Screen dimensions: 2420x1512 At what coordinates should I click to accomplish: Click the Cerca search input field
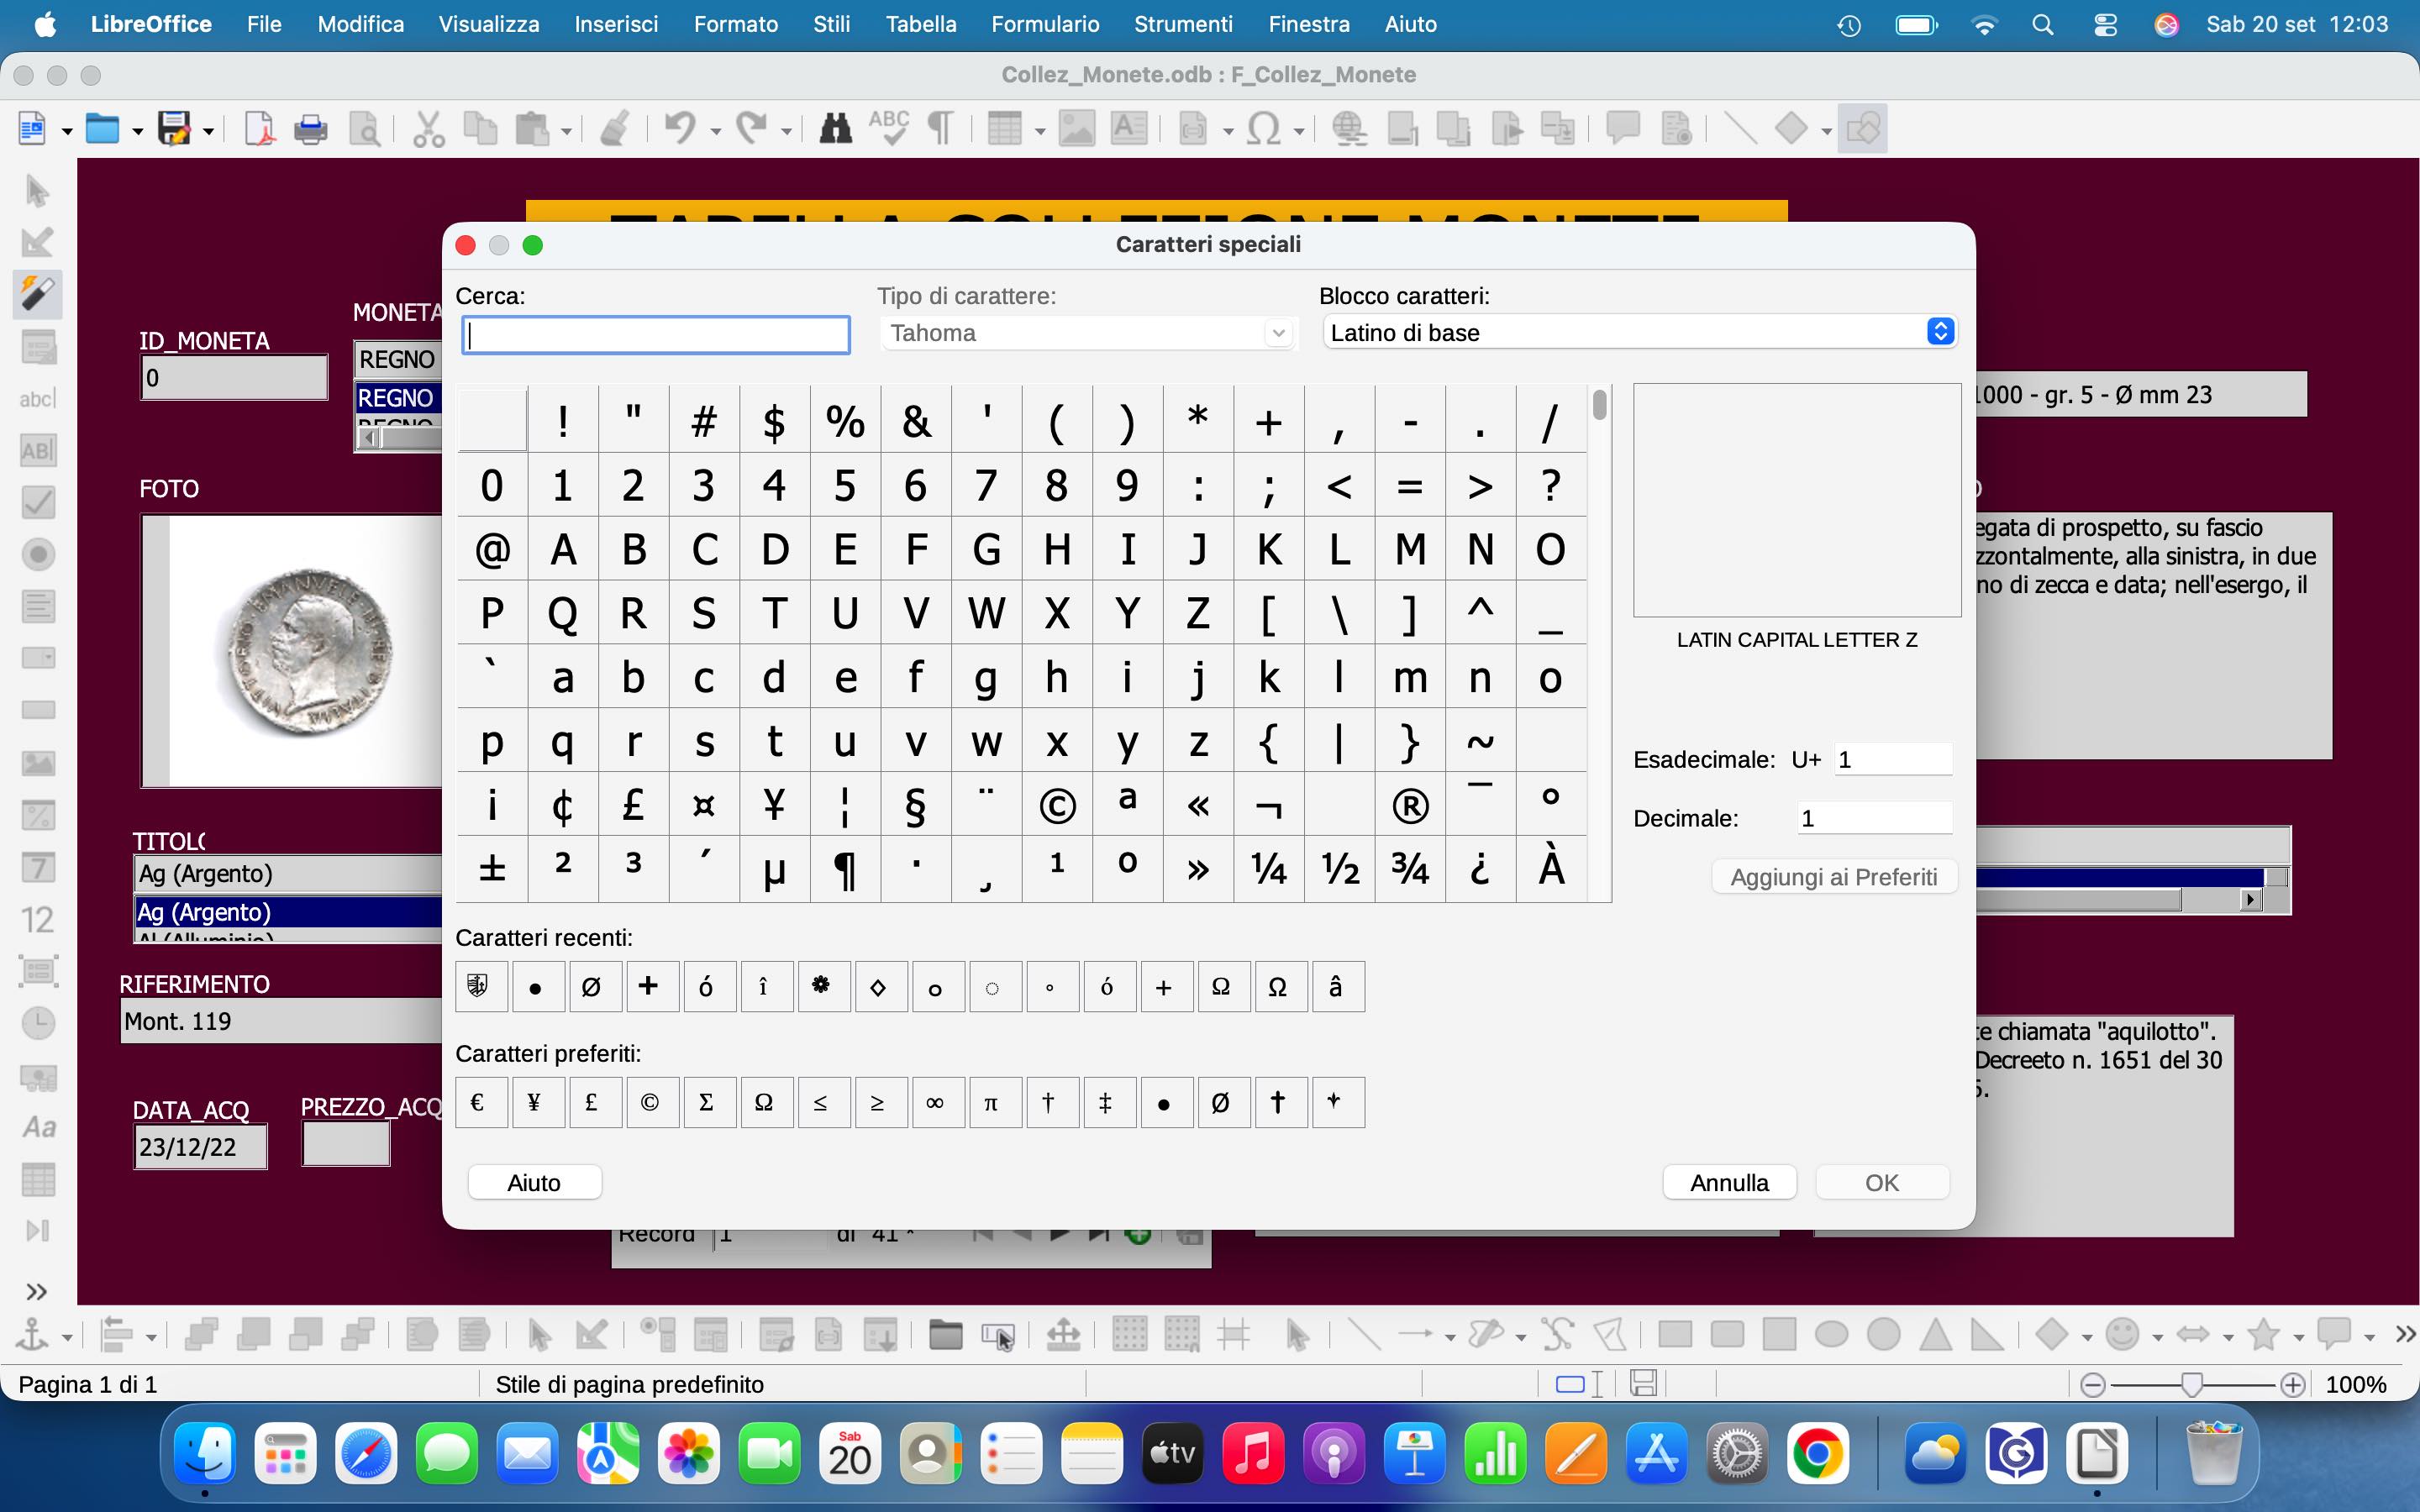[x=656, y=335]
